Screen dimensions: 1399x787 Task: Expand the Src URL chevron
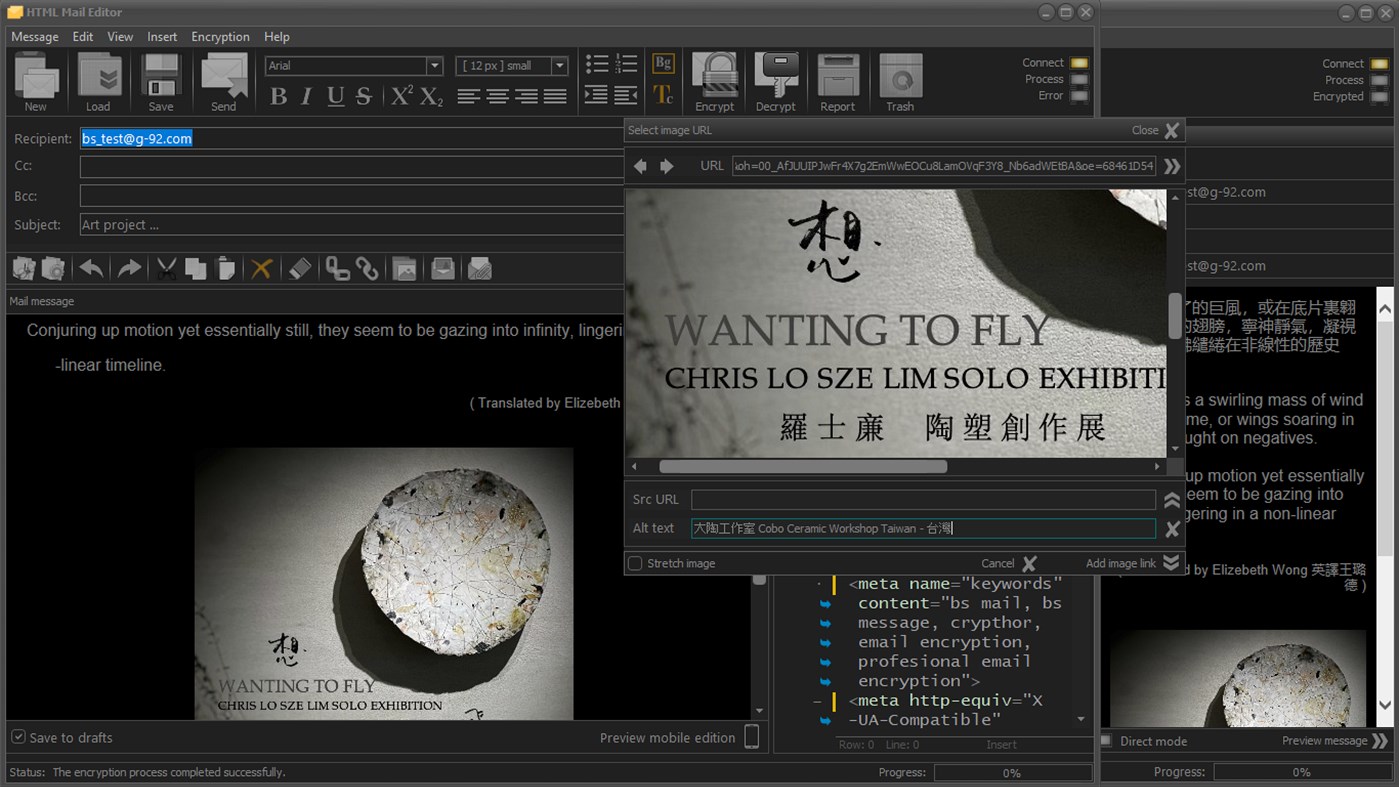tap(1172, 499)
